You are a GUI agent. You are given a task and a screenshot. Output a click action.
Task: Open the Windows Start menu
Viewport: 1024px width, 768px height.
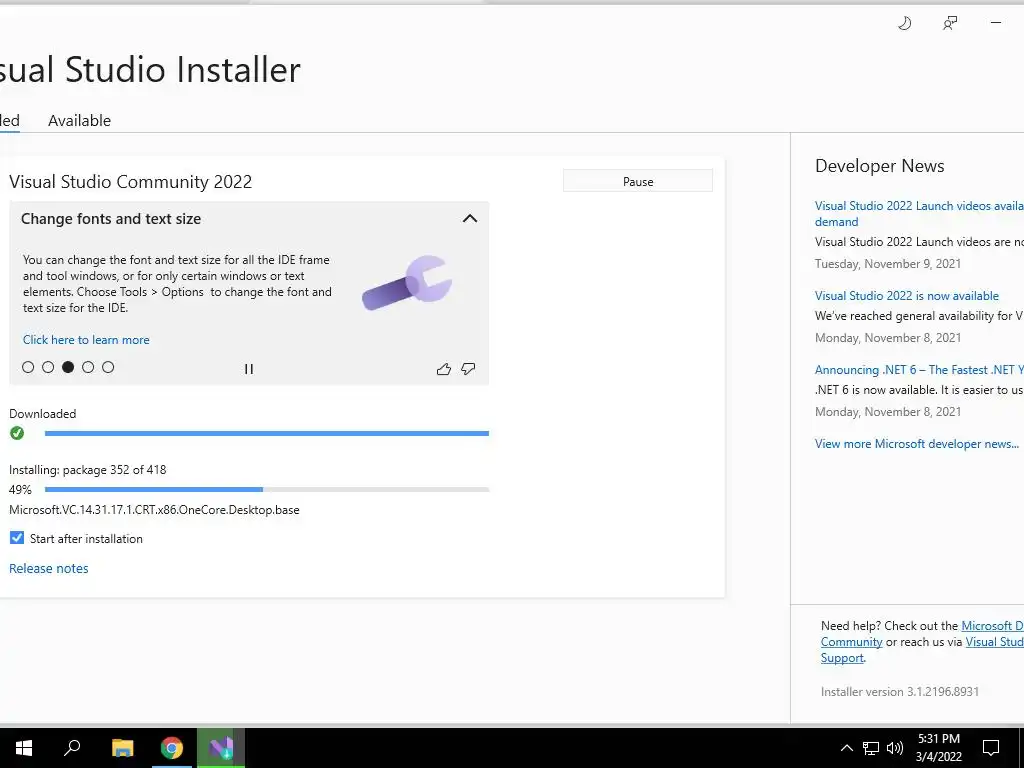click(24, 747)
